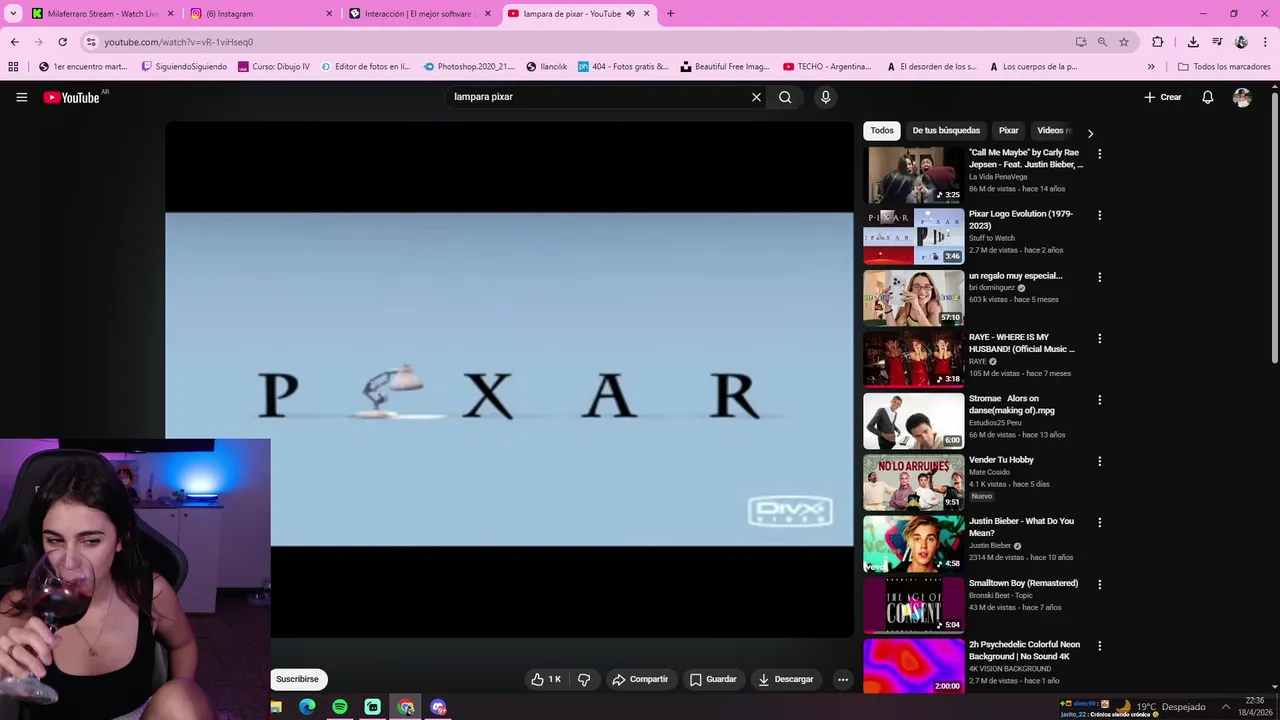The image size is (1280, 720).
Task: Open Chrome from the taskbar
Action: pos(405,707)
